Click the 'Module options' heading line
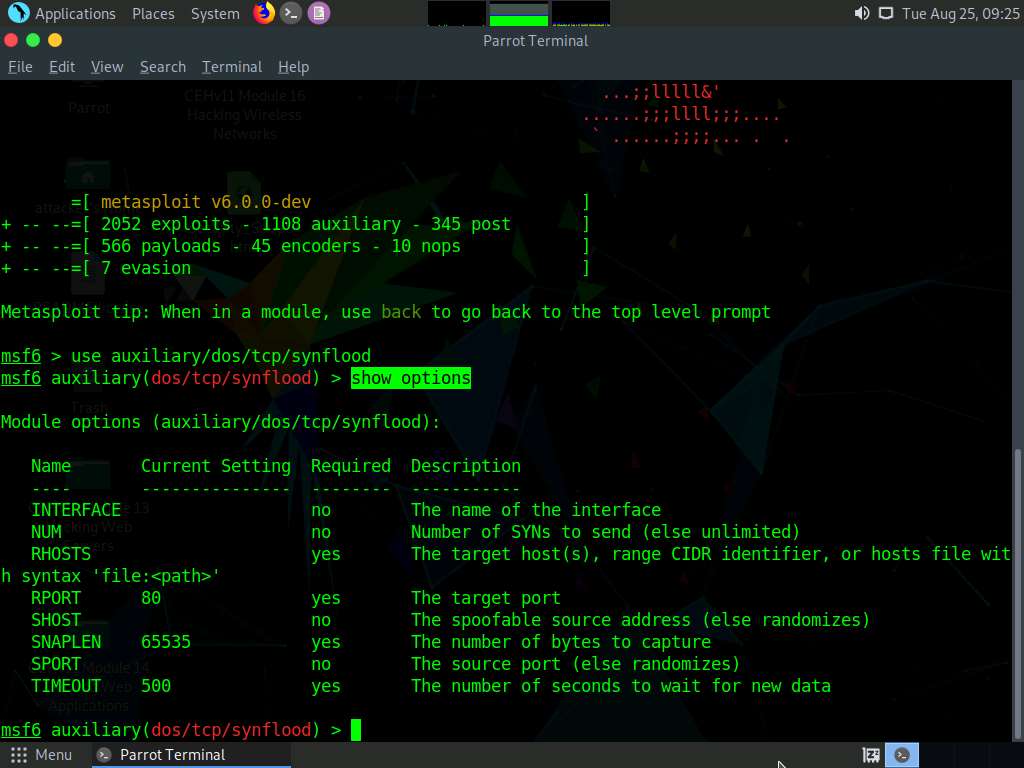Screen dimensions: 1024x768 click(221, 422)
